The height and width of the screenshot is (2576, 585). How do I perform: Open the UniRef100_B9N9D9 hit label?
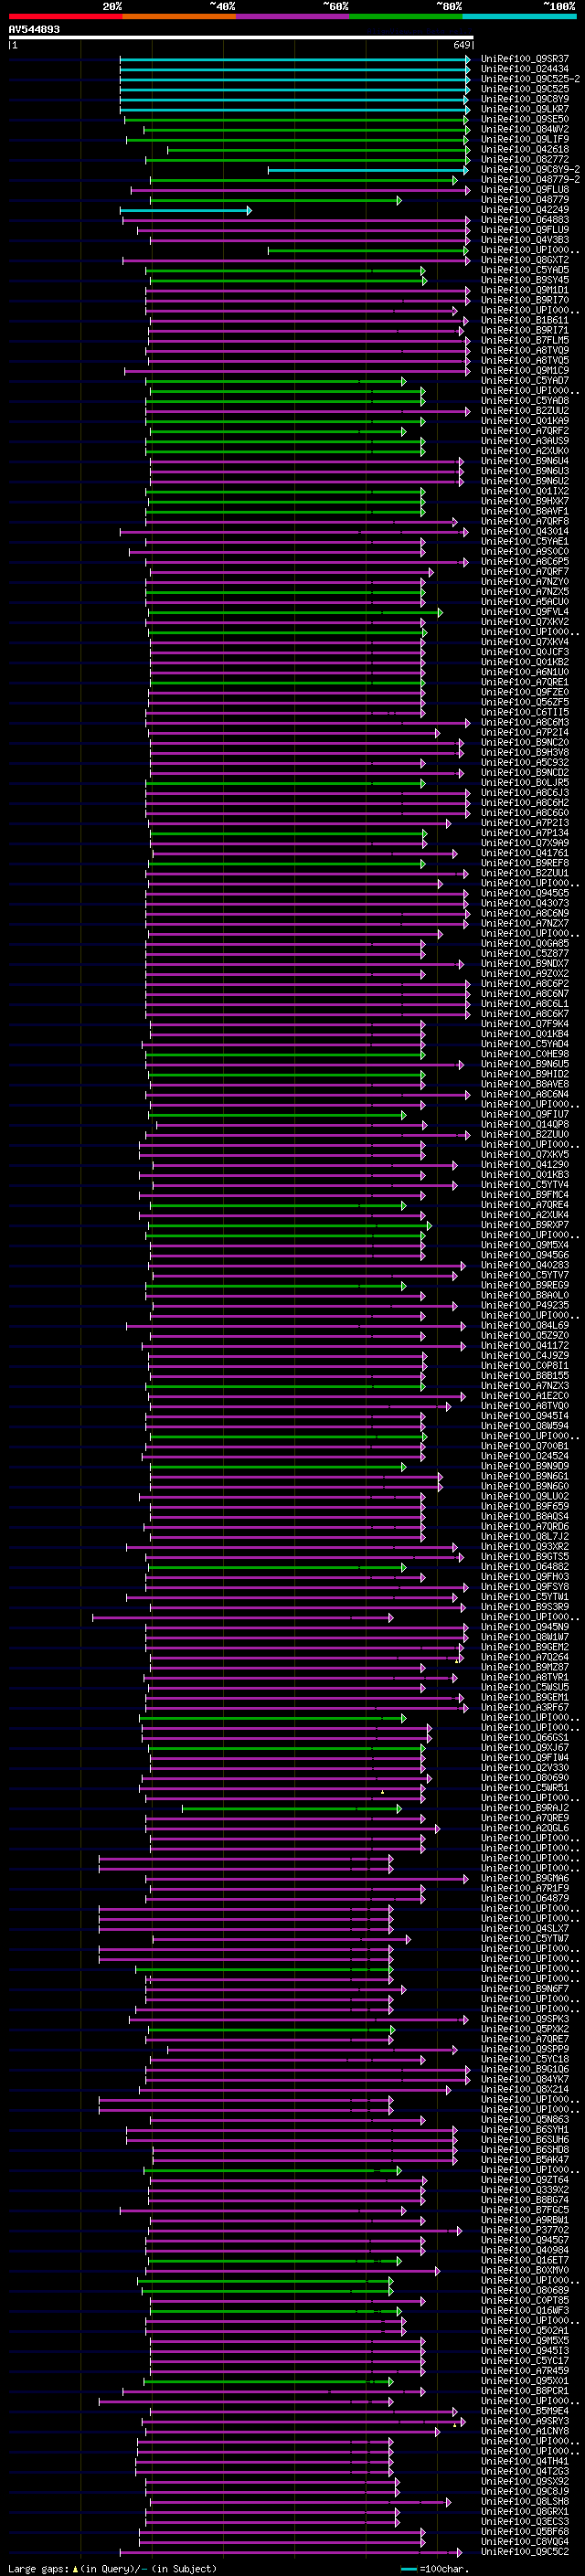click(x=525, y=1467)
